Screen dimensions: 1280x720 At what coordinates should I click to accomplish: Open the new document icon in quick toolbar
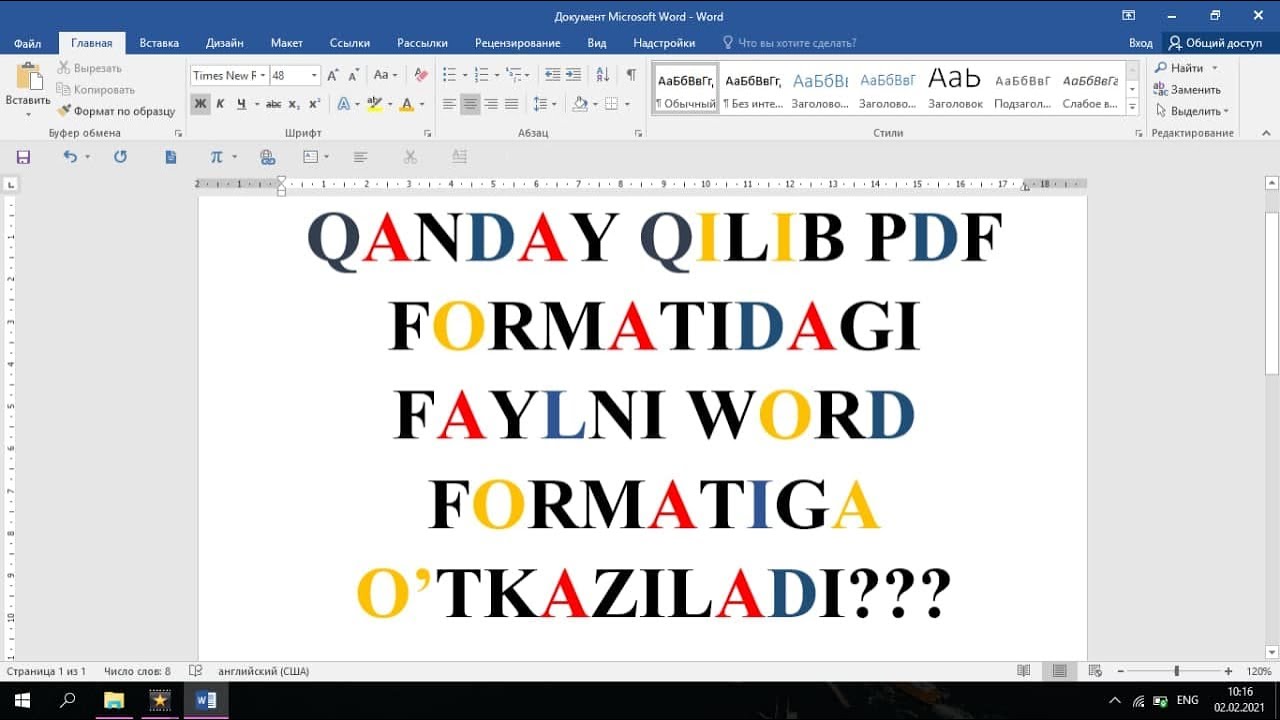coord(171,157)
